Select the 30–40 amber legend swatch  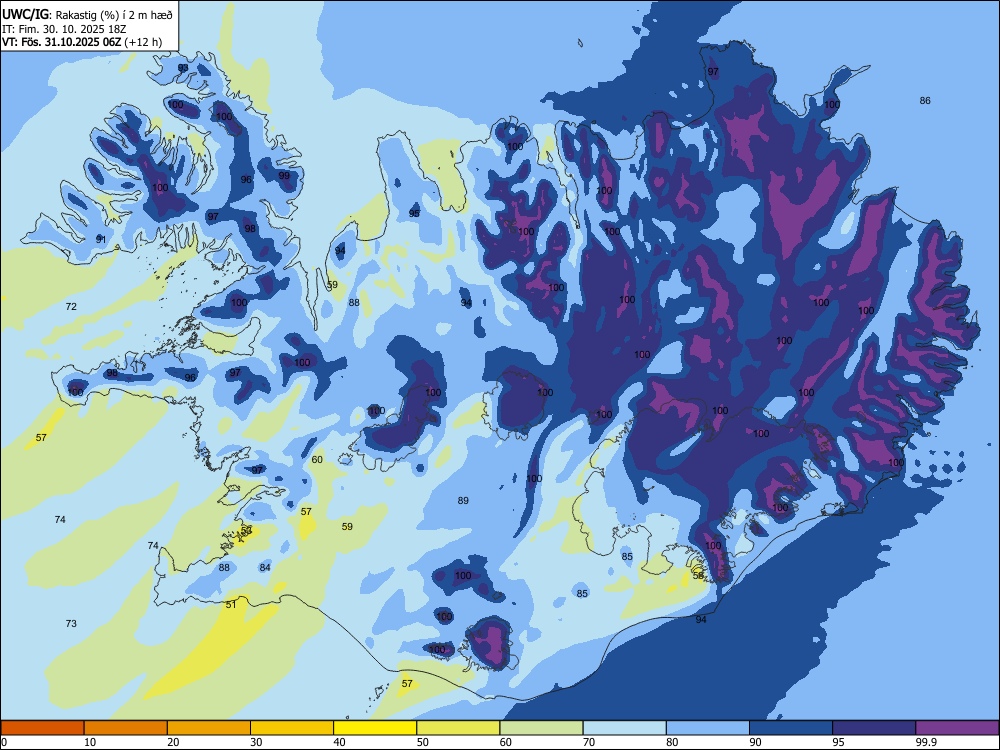(x=292, y=728)
